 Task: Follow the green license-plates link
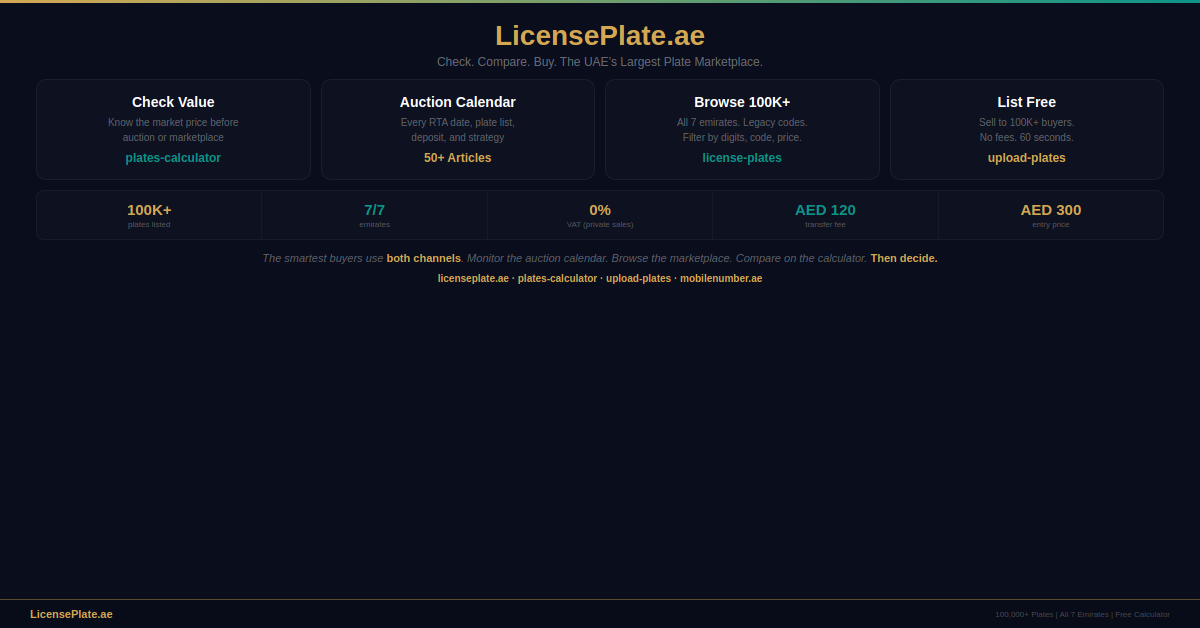coord(742,158)
